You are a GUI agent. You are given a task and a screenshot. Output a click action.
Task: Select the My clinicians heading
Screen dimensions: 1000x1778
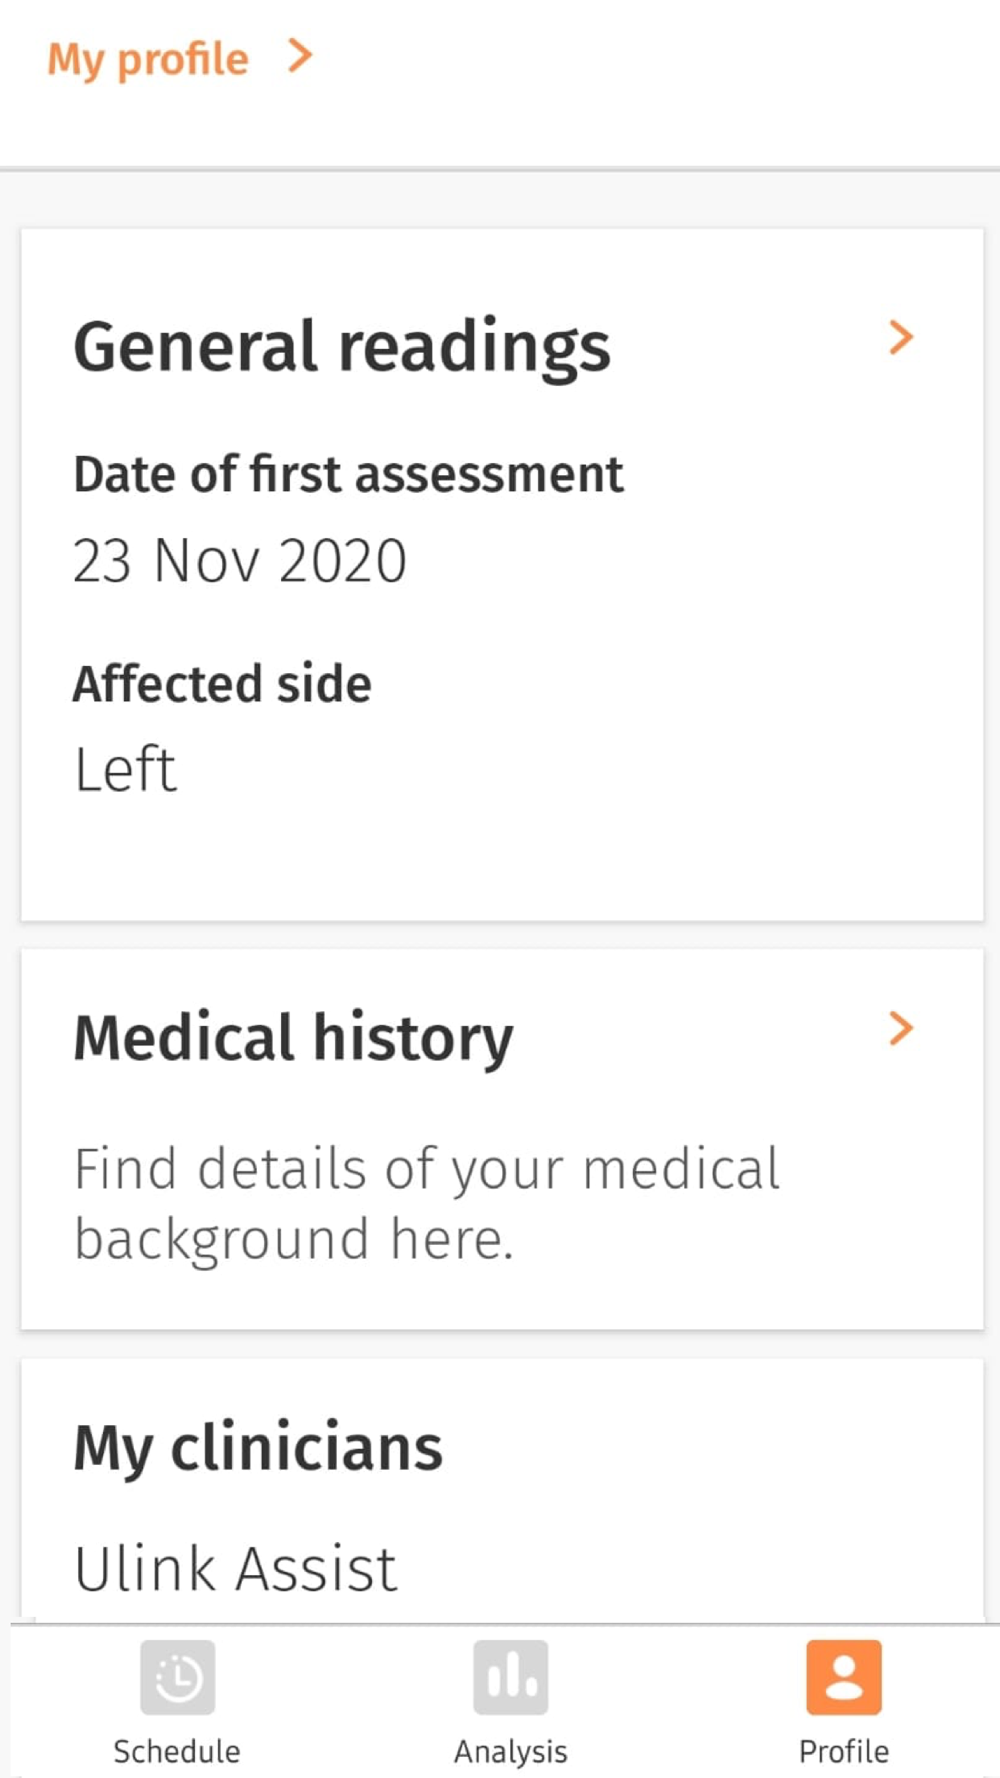tap(258, 1447)
